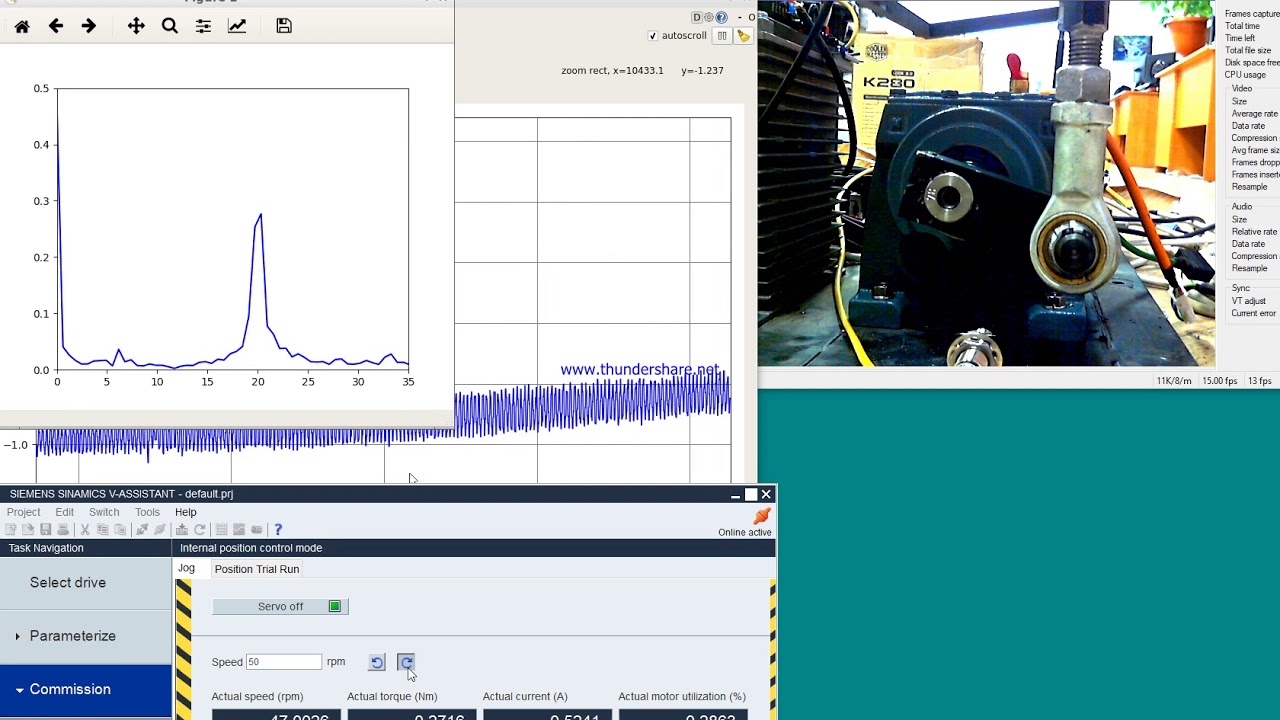The height and width of the screenshot is (720, 1280).
Task: Save the figure with the floppy disk icon
Action: click(284, 27)
